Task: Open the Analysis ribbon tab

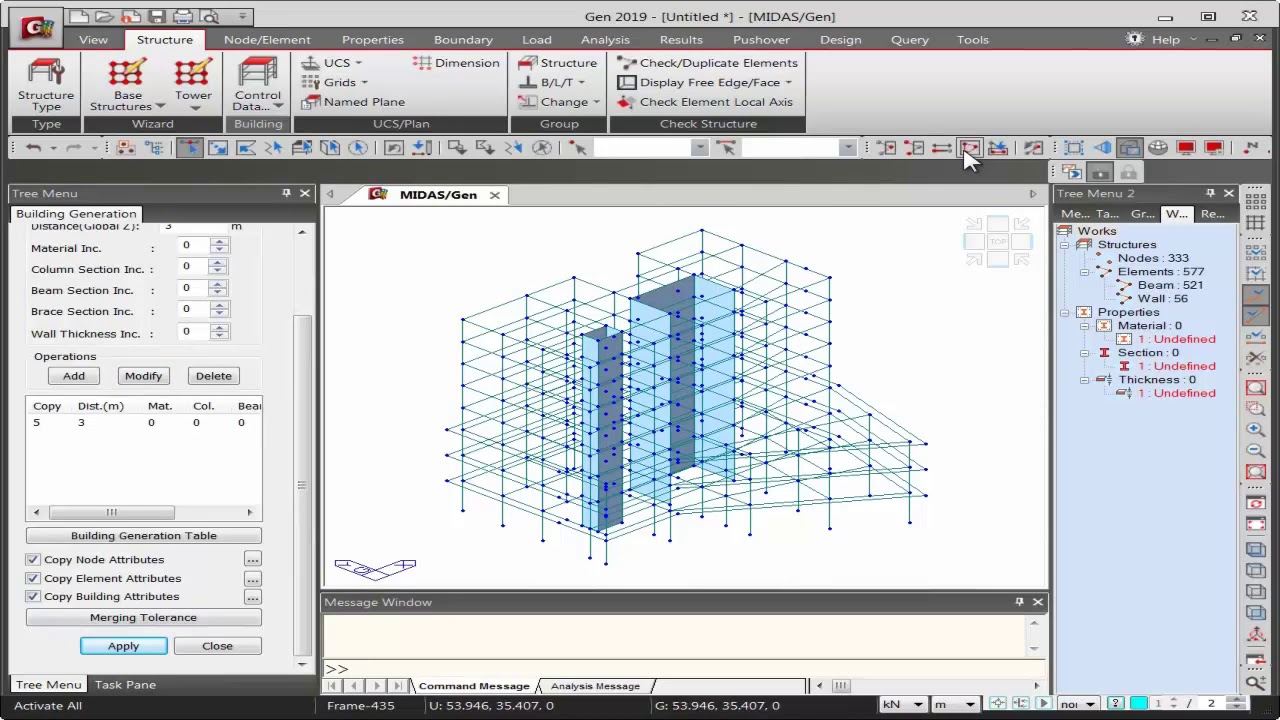Action: coord(605,40)
